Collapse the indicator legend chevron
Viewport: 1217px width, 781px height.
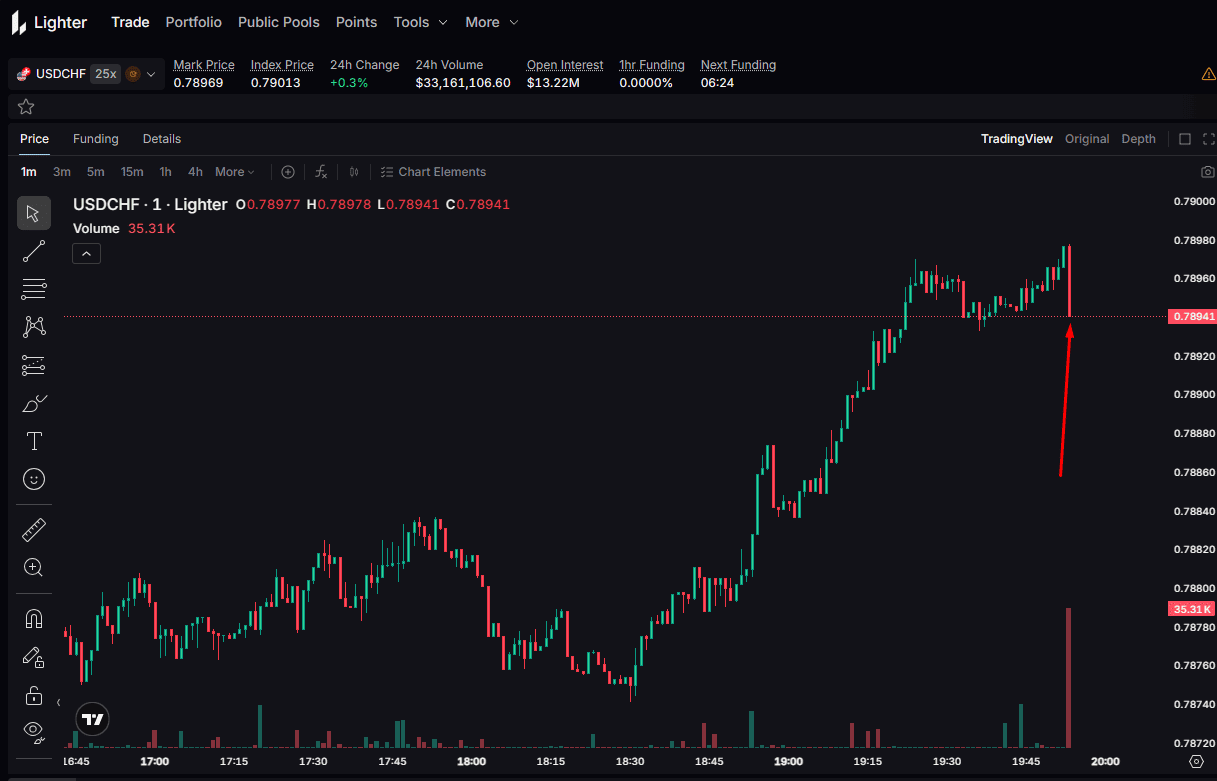[86, 254]
